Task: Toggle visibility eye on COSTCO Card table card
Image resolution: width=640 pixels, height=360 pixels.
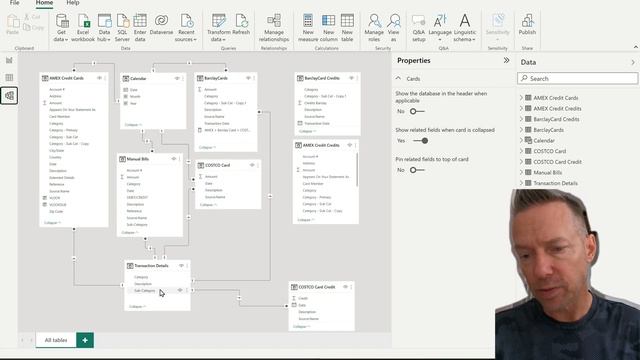Action: 252,165
